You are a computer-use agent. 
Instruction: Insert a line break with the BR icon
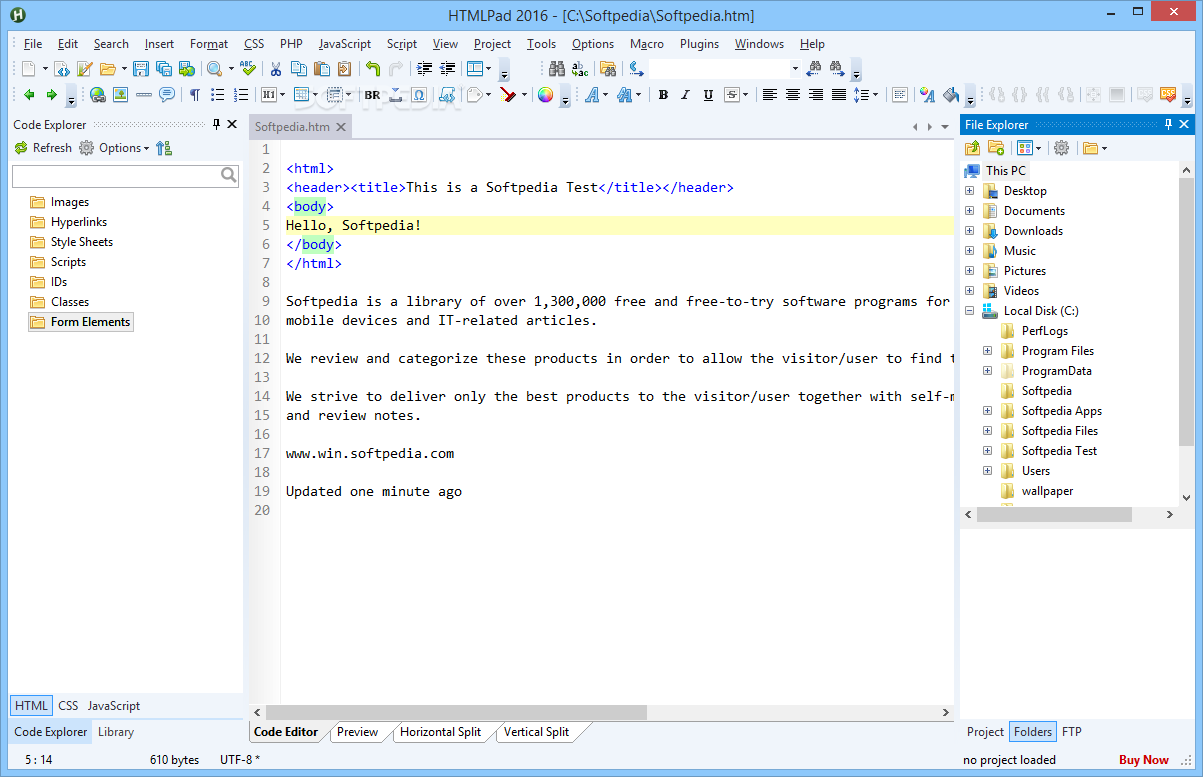[x=373, y=95]
